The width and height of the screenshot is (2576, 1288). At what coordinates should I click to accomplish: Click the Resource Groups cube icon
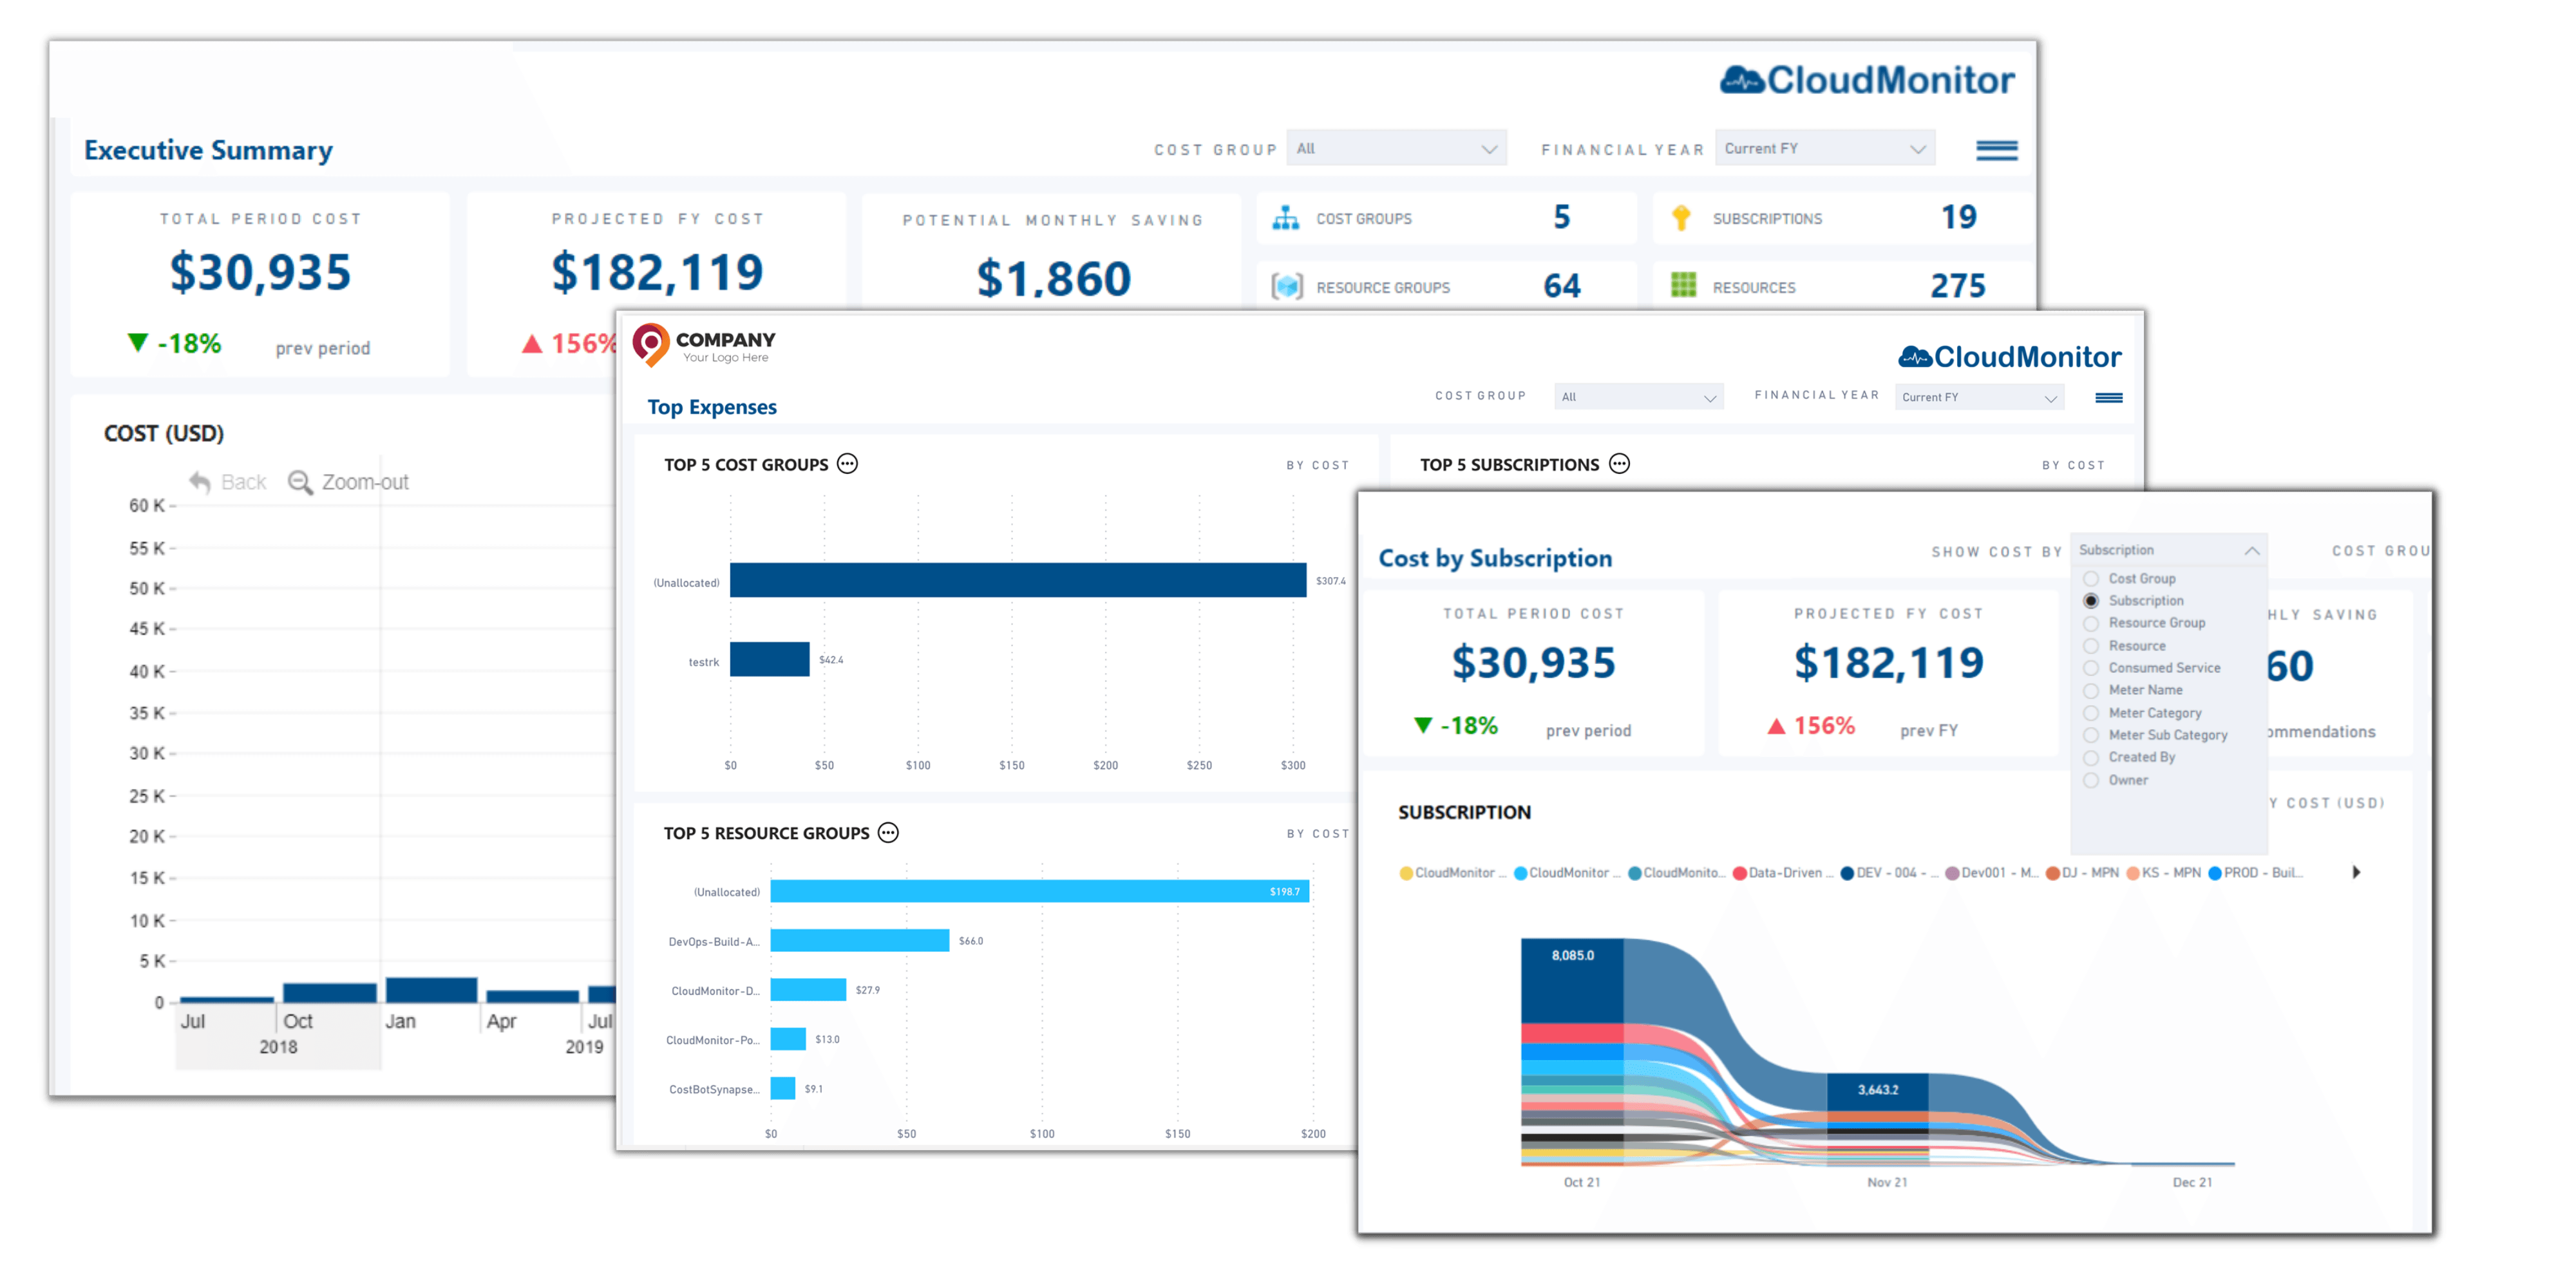tap(1286, 287)
